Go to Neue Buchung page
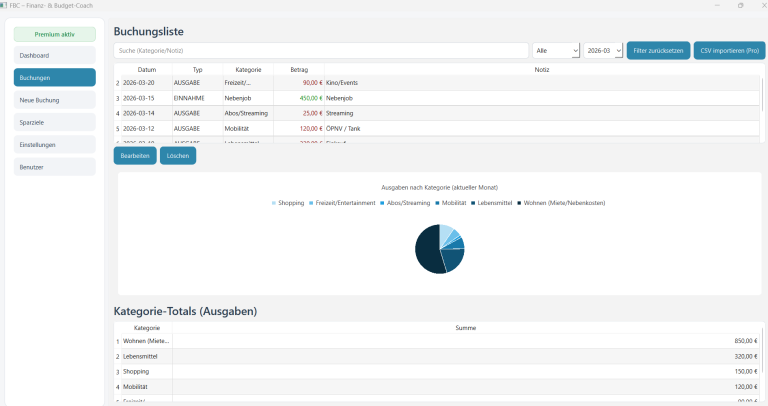 coord(55,100)
